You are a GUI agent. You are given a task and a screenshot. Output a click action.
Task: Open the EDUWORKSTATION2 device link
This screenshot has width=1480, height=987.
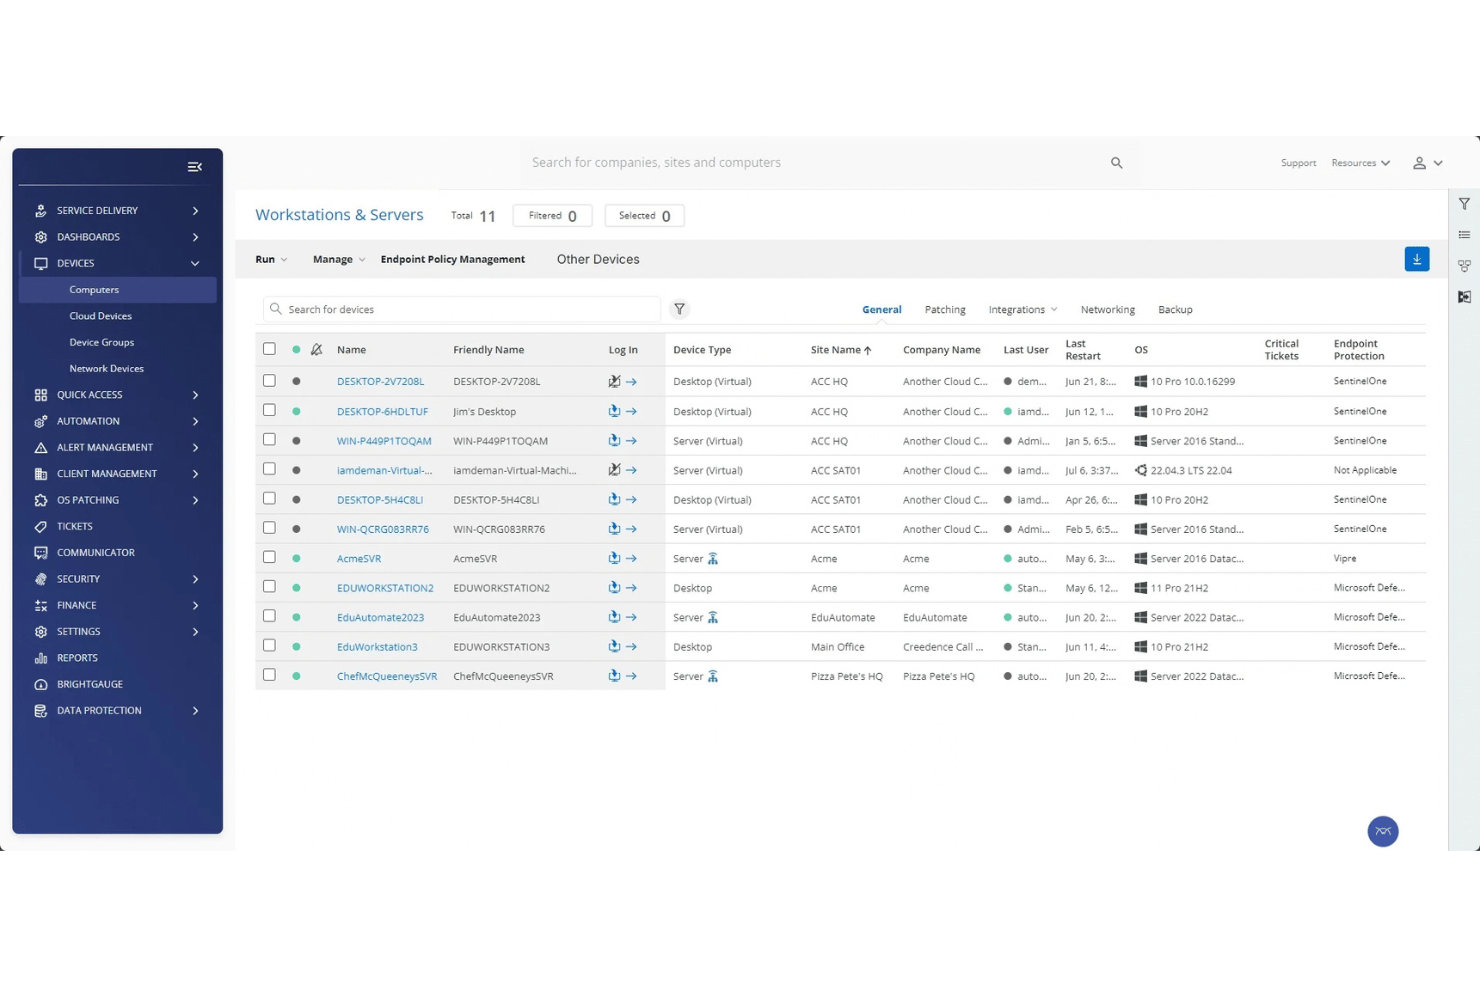(x=385, y=588)
